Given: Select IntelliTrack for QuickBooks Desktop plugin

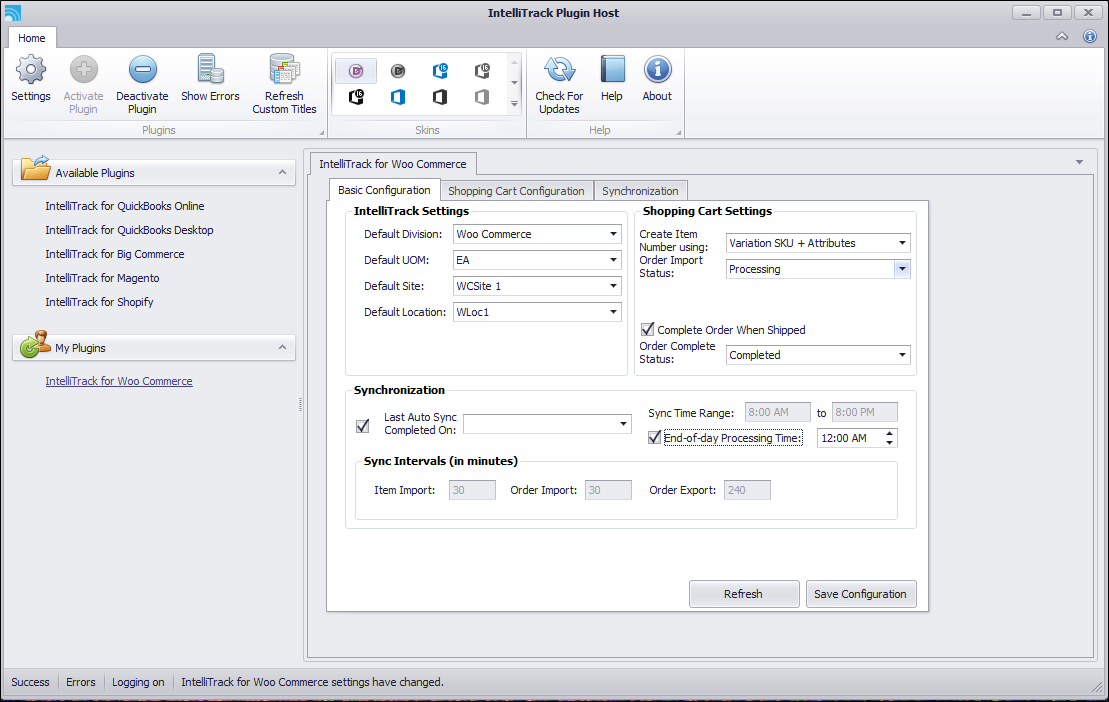Looking at the screenshot, I should [129, 230].
